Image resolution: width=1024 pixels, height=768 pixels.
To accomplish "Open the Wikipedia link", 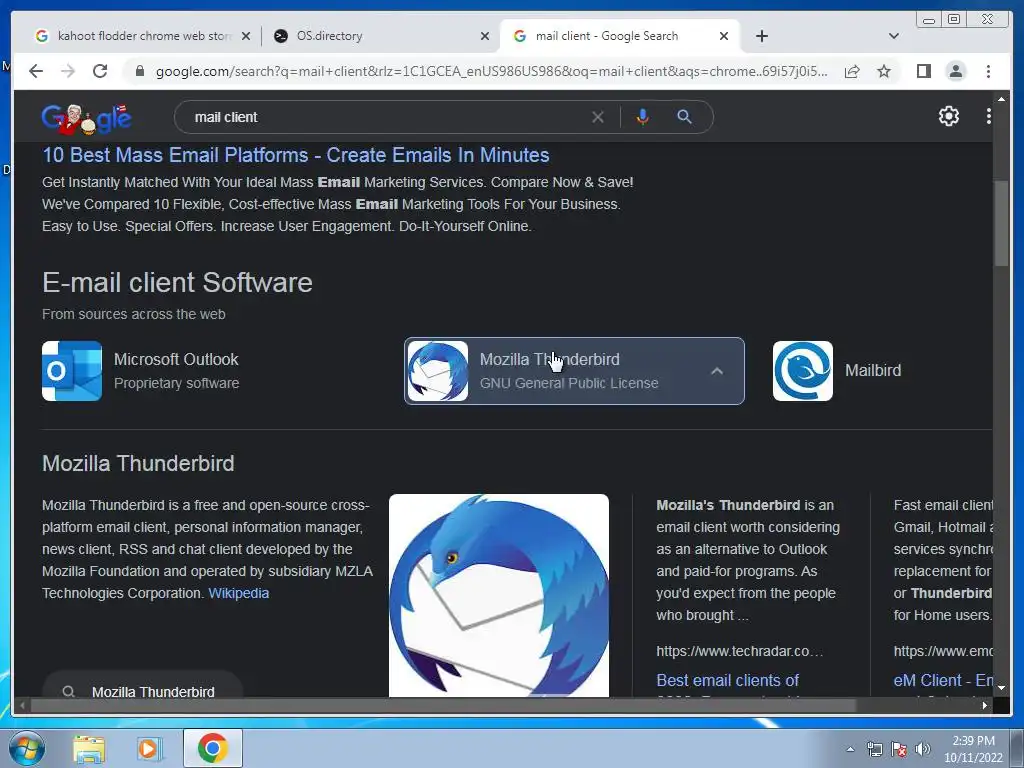I will point(238,593).
